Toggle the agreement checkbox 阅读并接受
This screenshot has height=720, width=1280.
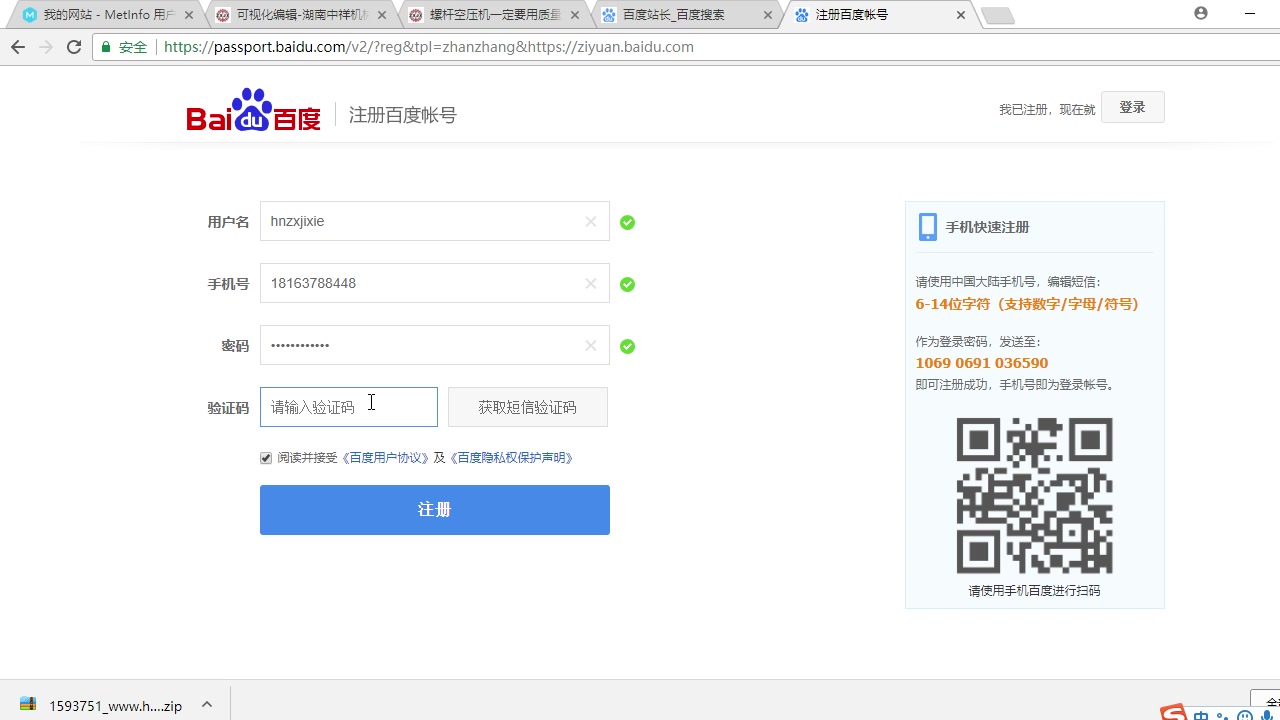[x=266, y=458]
